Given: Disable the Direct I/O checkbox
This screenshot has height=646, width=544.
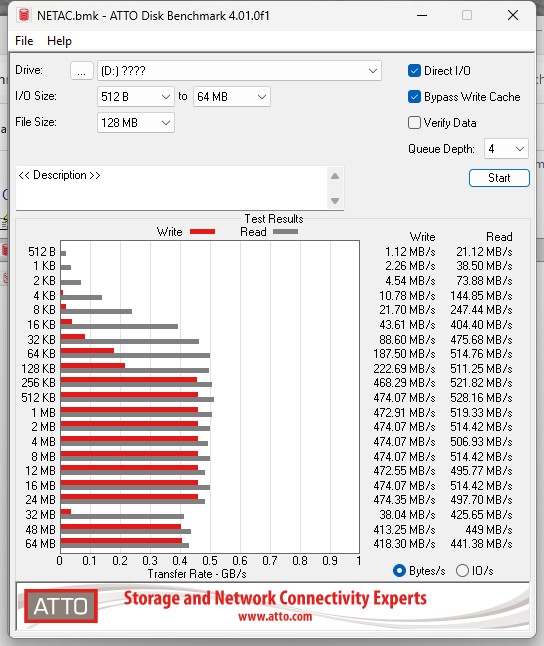Looking at the screenshot, I should 414,71.
